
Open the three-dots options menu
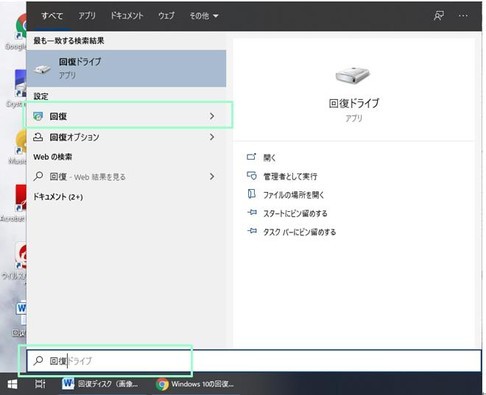coord(463,16)
